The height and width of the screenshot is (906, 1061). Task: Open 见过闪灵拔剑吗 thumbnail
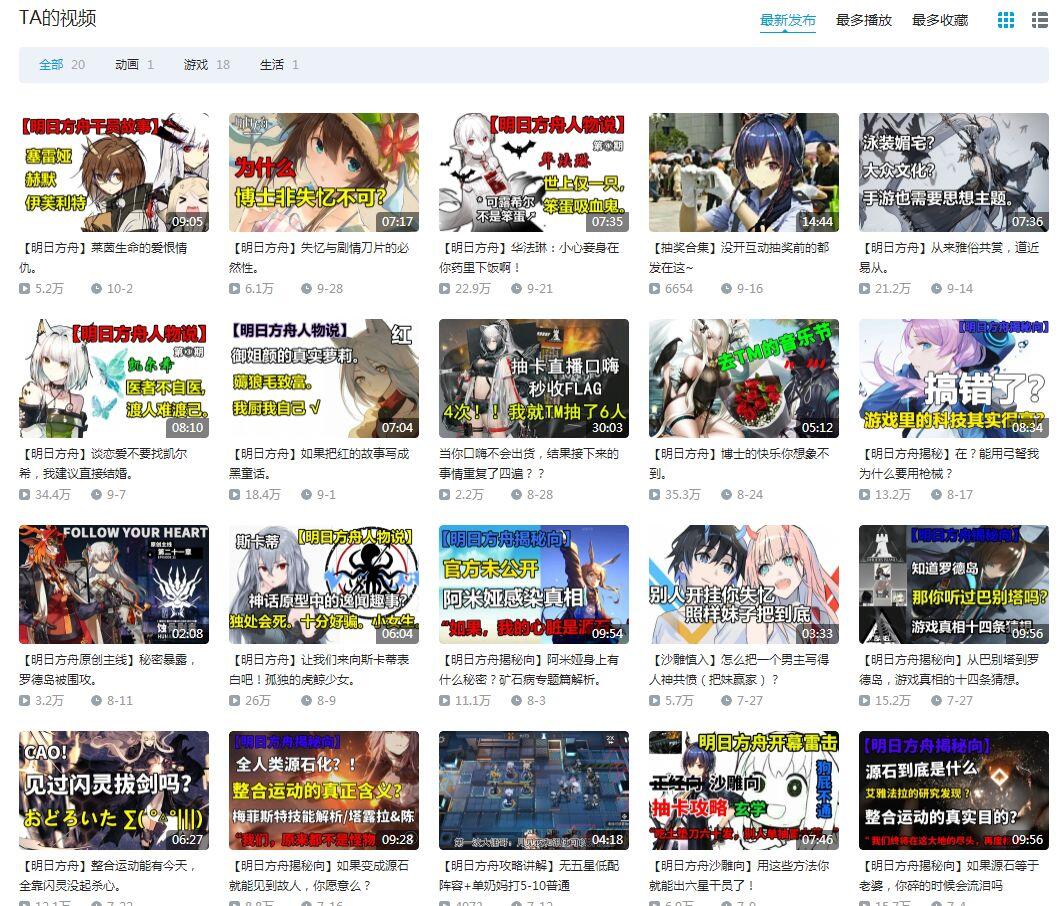click(114, 790)
